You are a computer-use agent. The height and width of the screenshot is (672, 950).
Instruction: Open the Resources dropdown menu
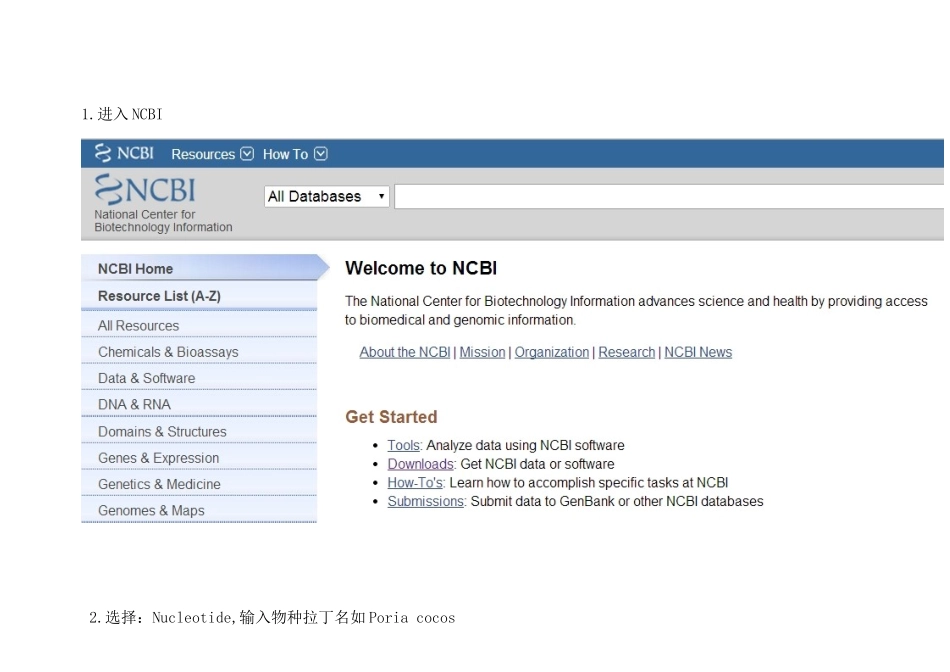point(212,154)
